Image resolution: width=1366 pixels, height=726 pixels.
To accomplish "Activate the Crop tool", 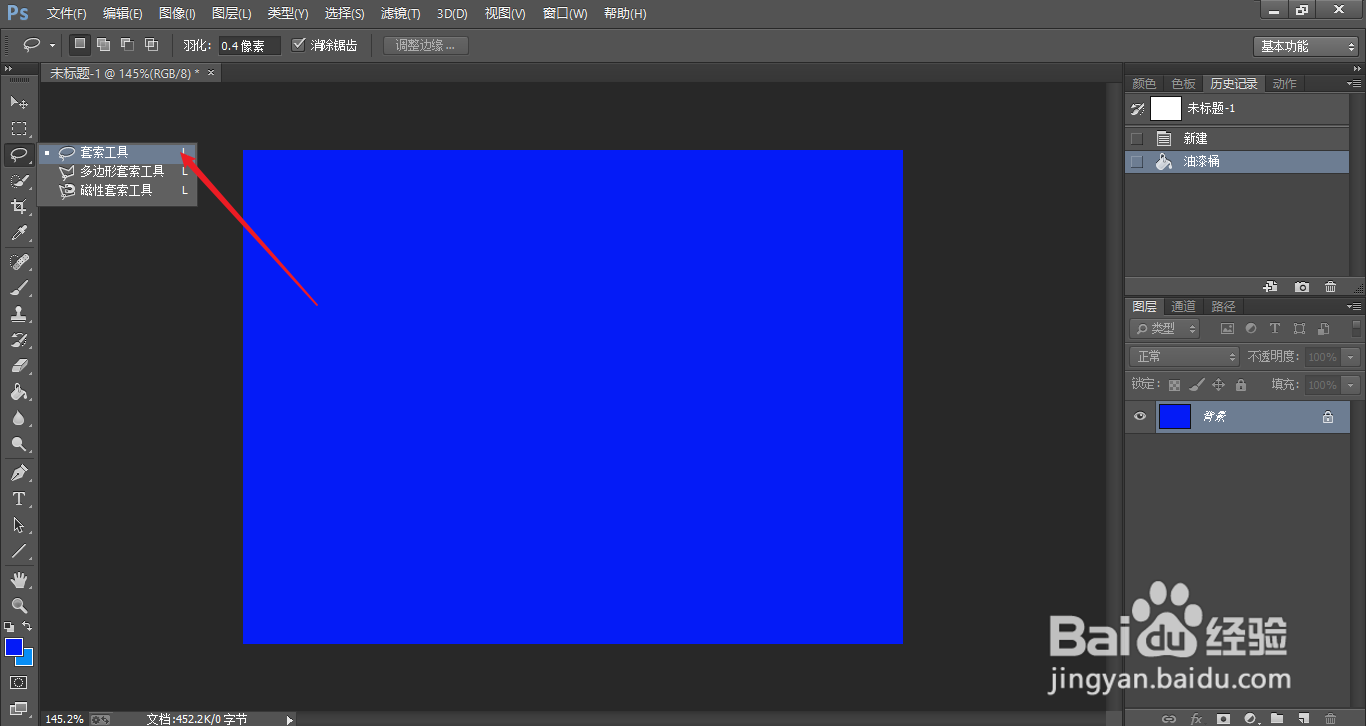I will point(19,207).
